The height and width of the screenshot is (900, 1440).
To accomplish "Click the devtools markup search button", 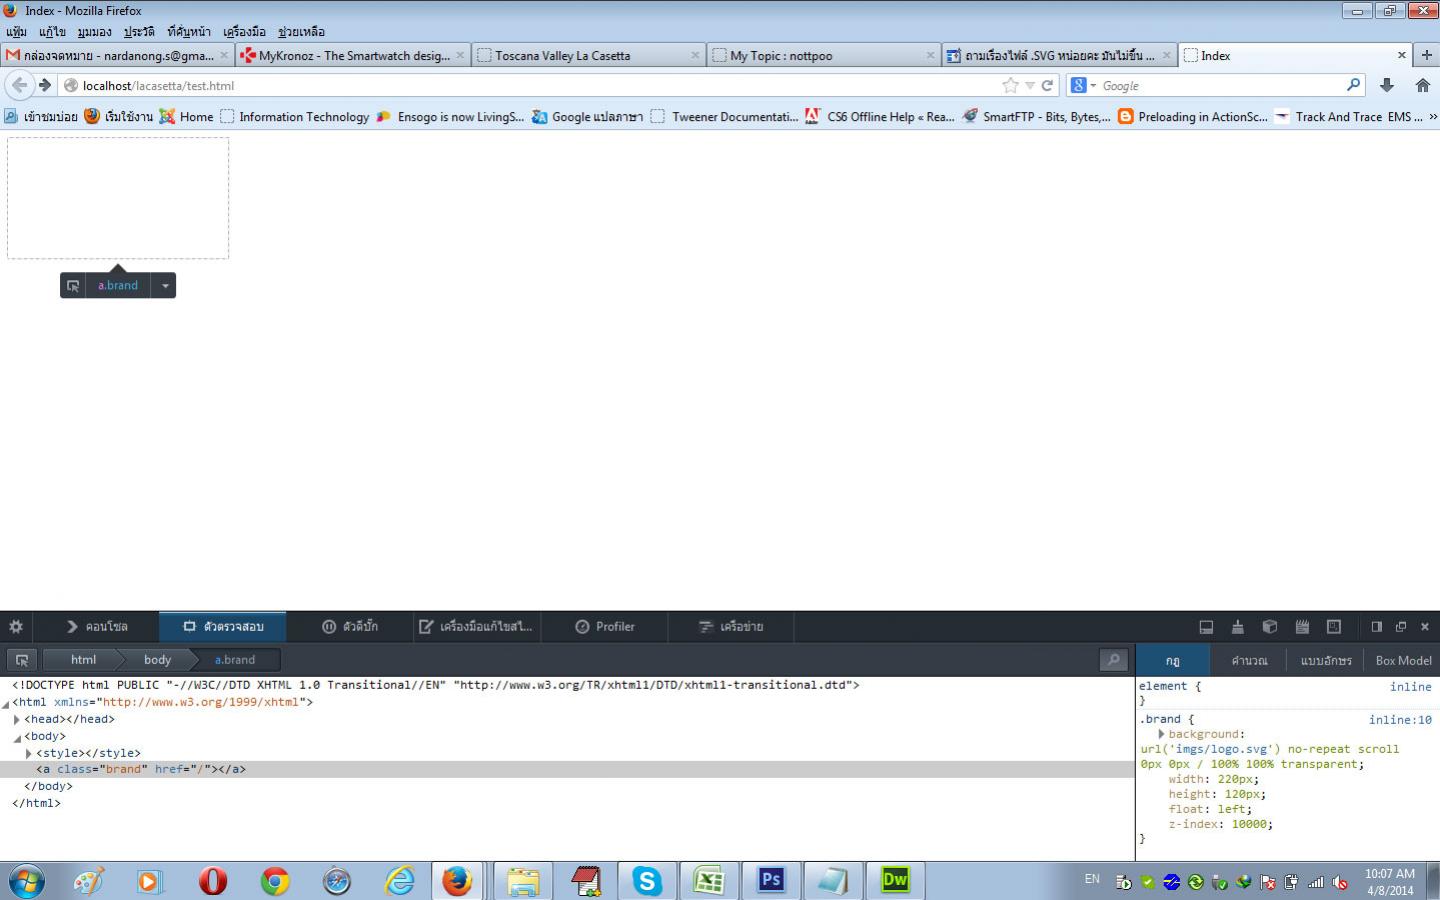I will [x=1113, y=660].
